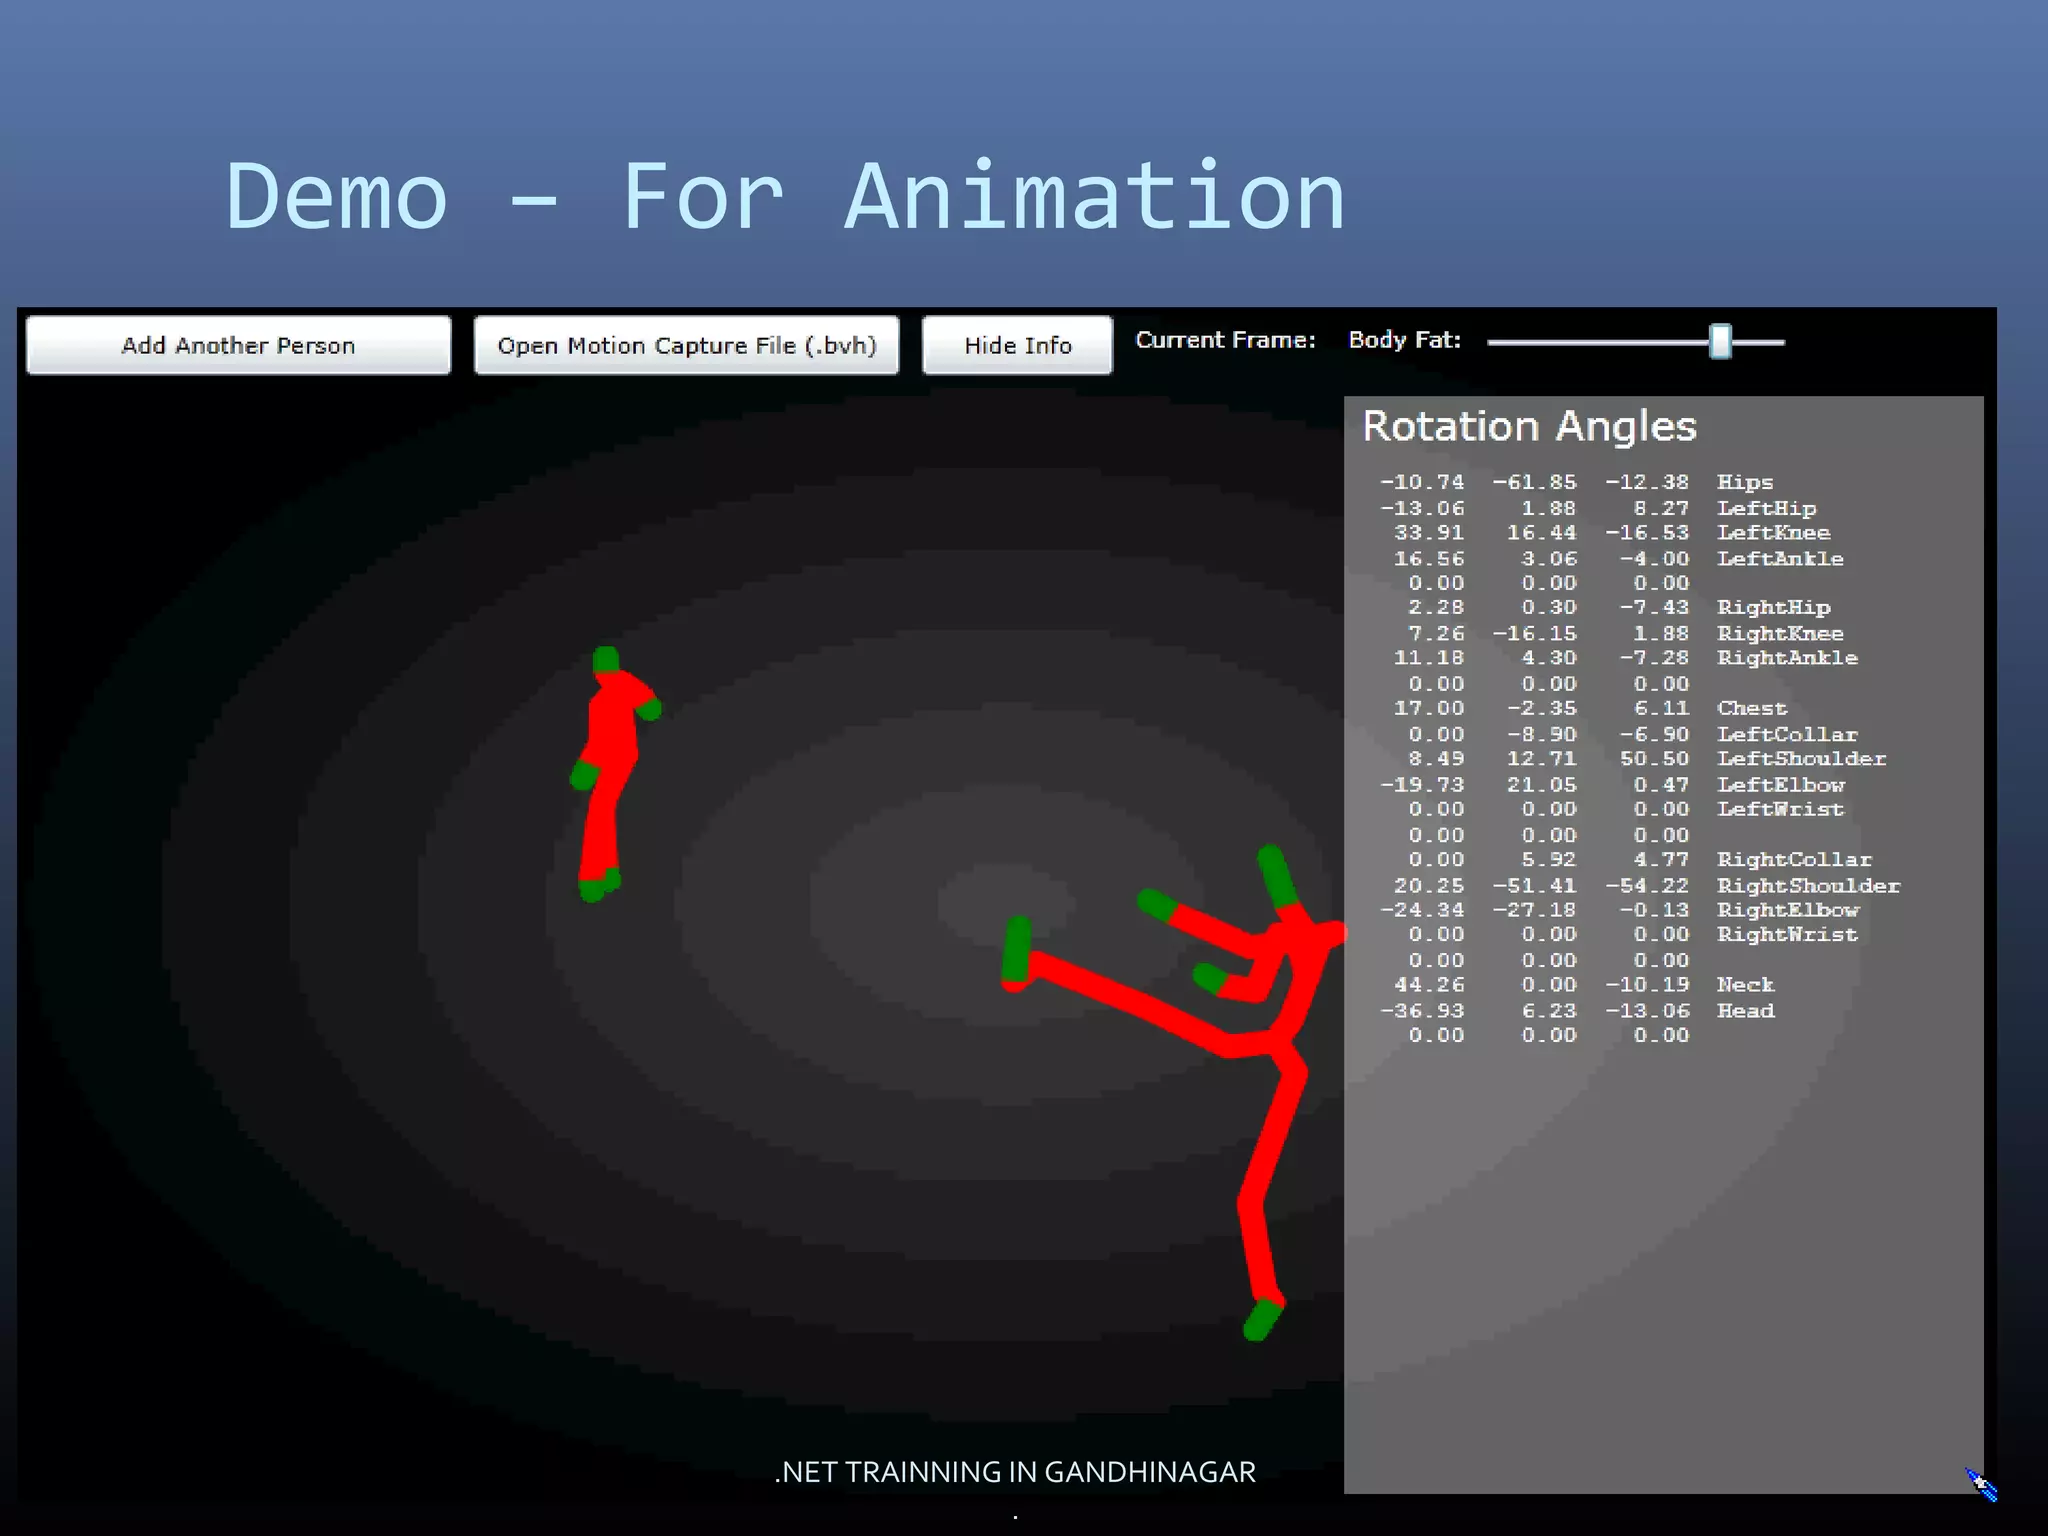
Task: Click the Body Fat slider thumb
Action: (x=1720, y=341)
